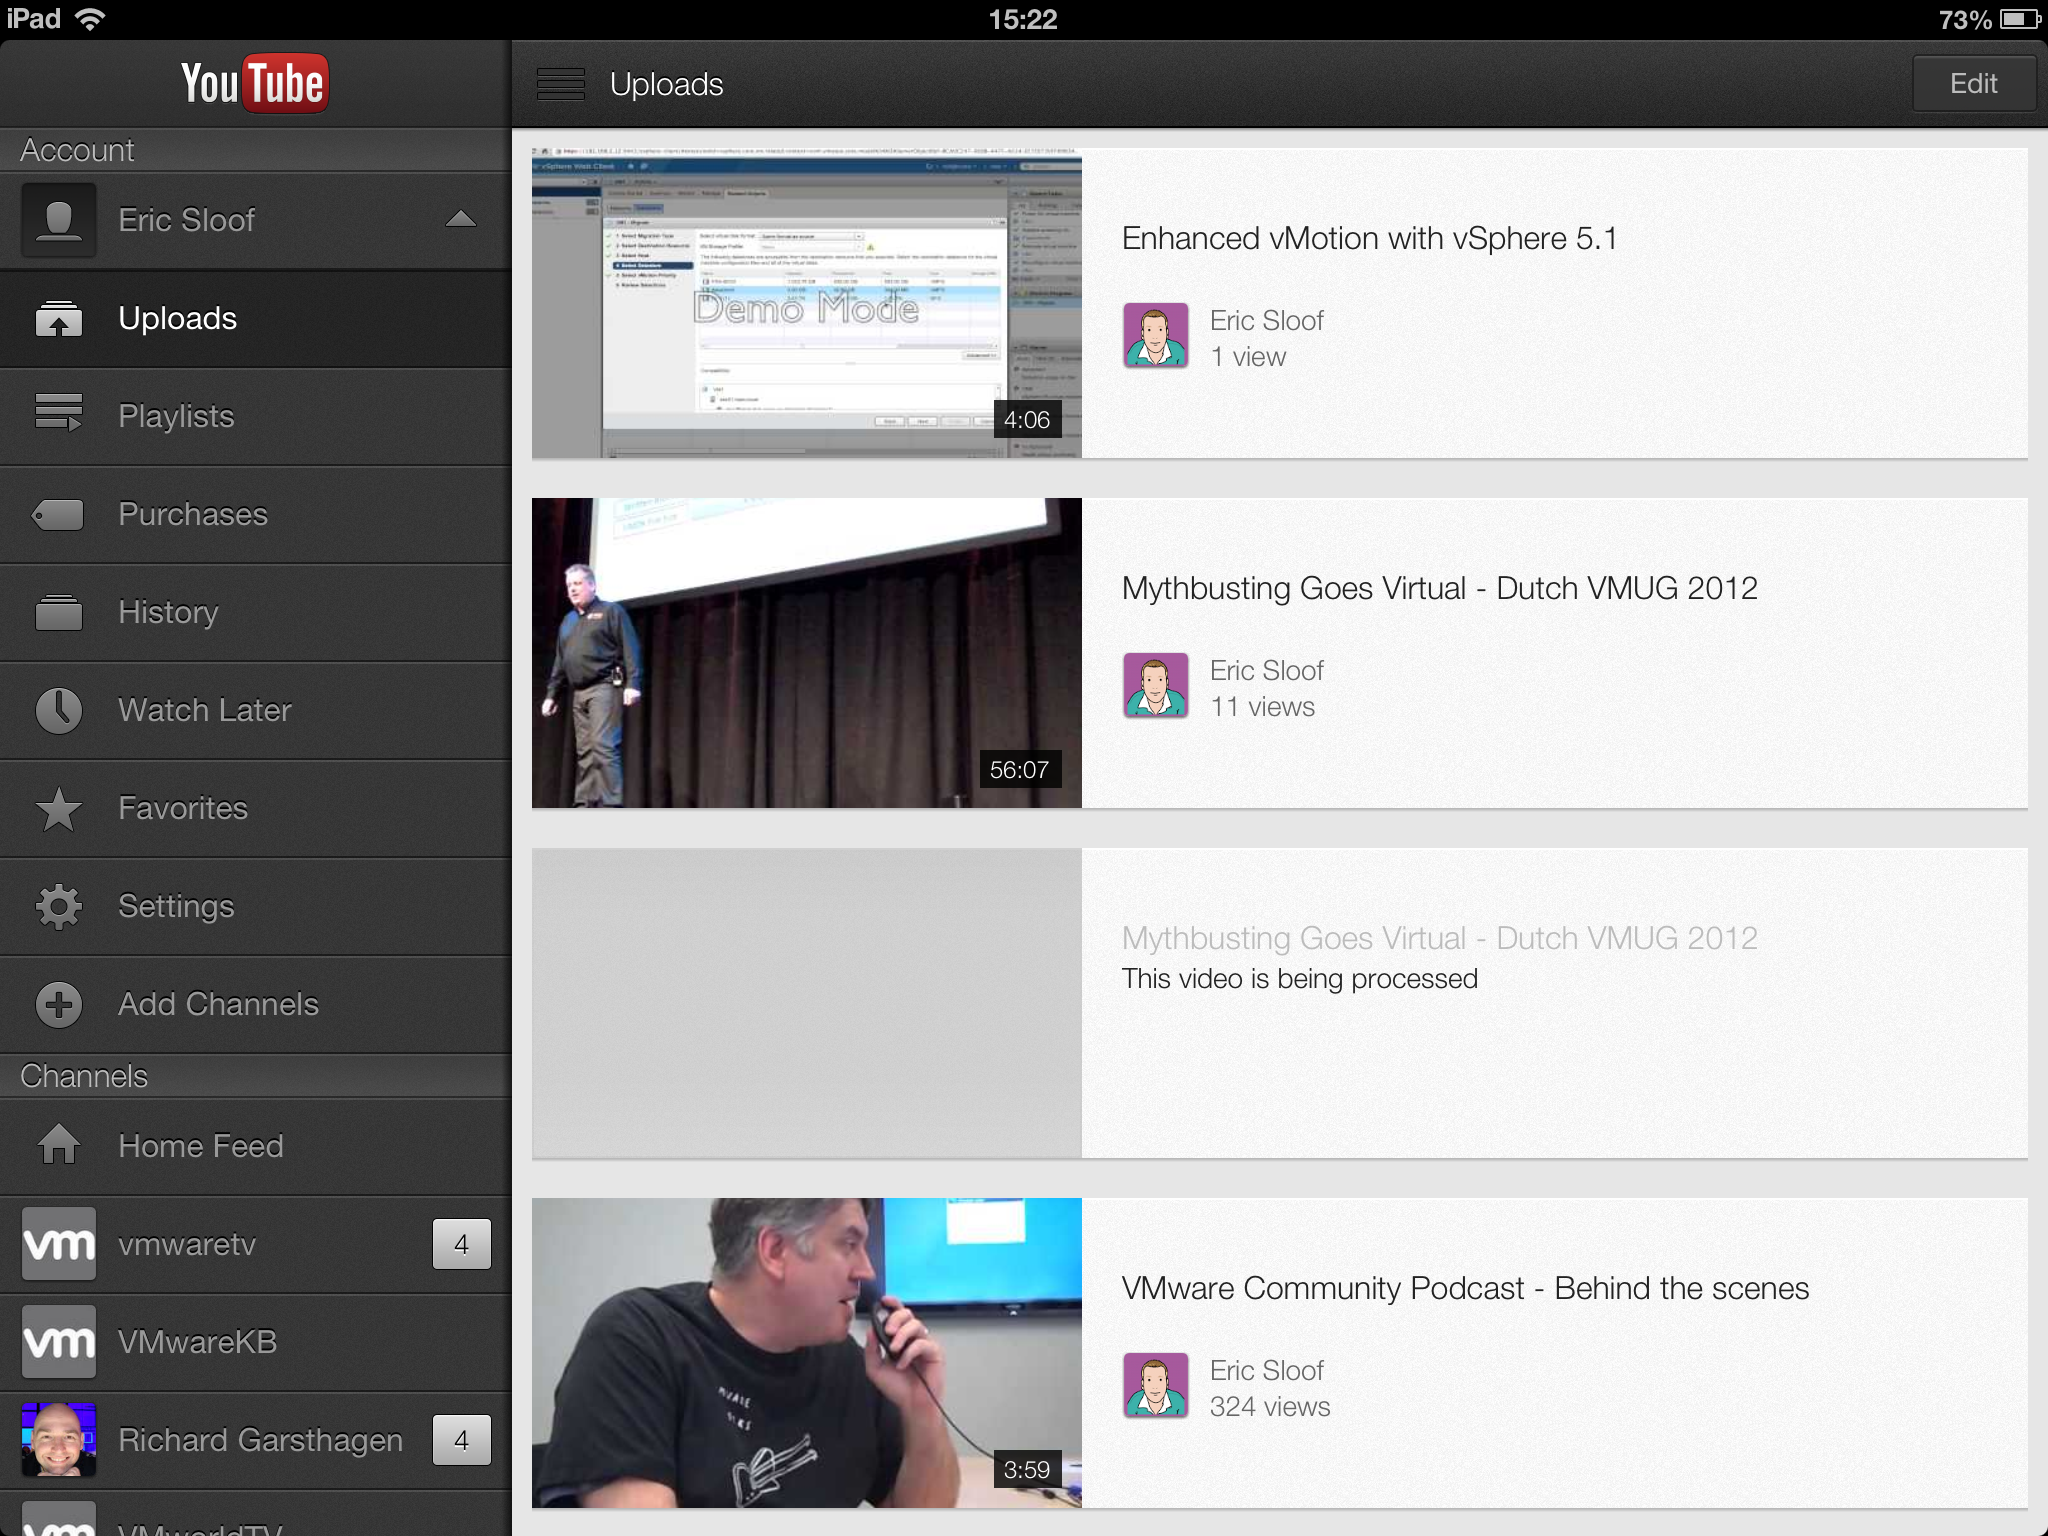This screenshot has width=2048, height=1536.
Task: Tap the Richard Garsthagen channel name
Action: [x=260, y=1440]
